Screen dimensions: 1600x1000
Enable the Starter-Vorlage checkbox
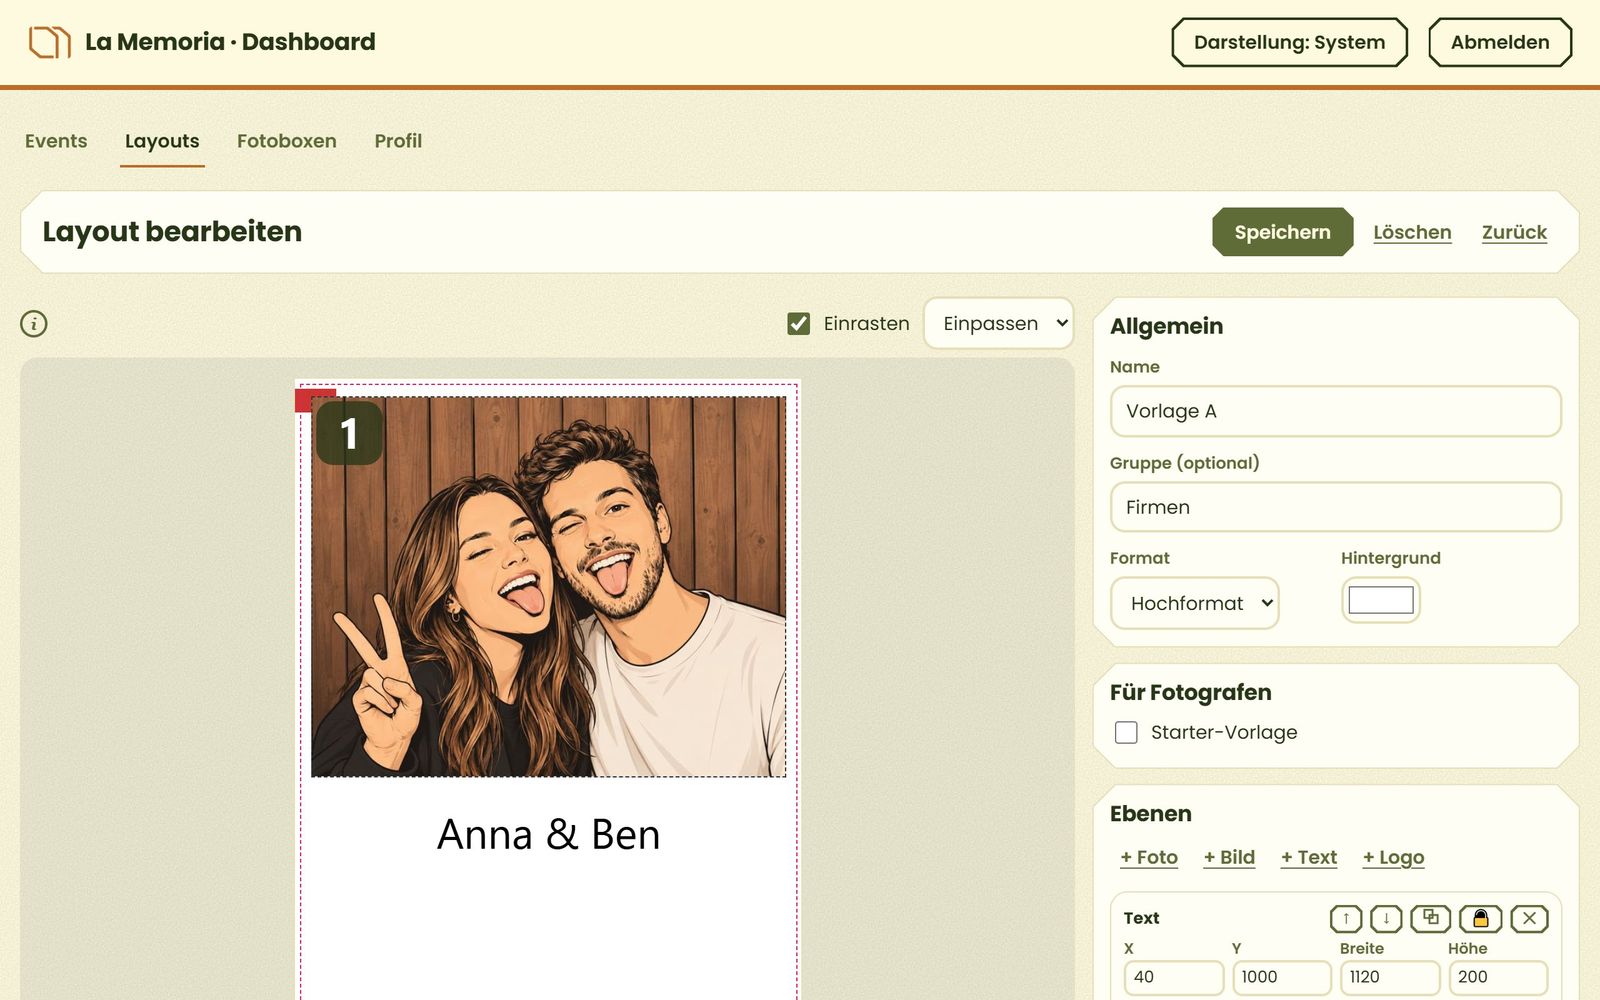tap(1126, 732)
